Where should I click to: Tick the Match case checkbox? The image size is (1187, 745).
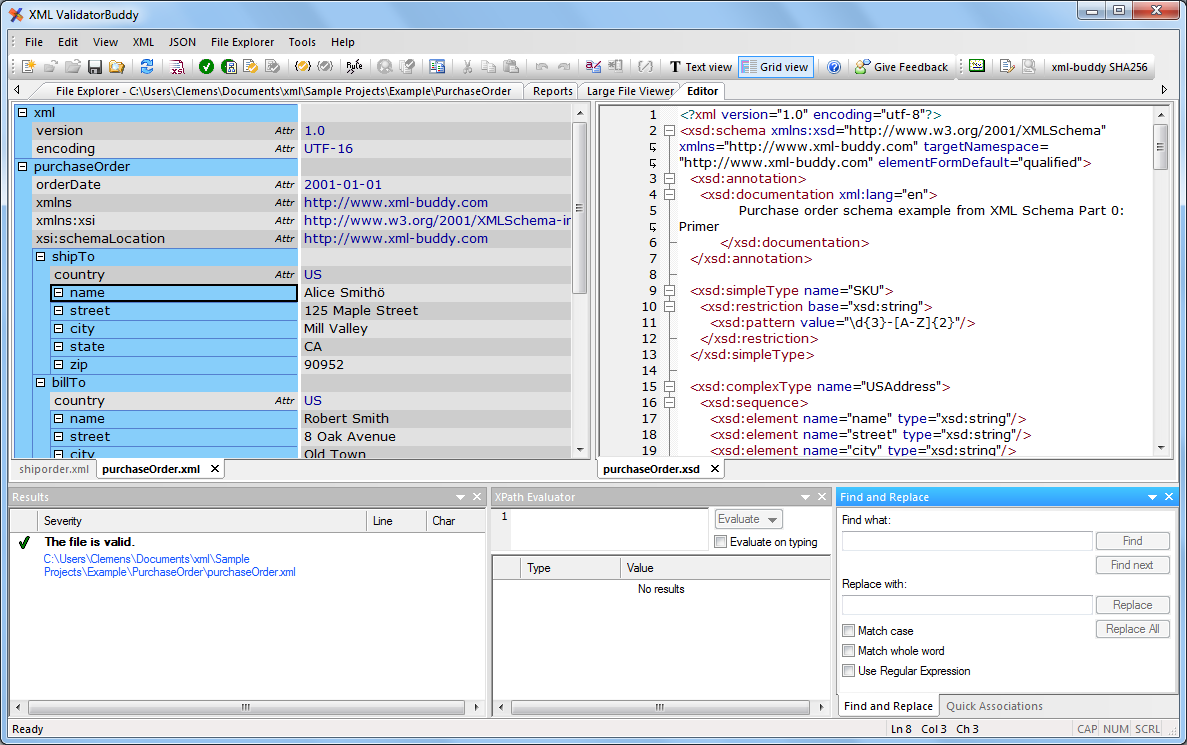pos(849,631)
